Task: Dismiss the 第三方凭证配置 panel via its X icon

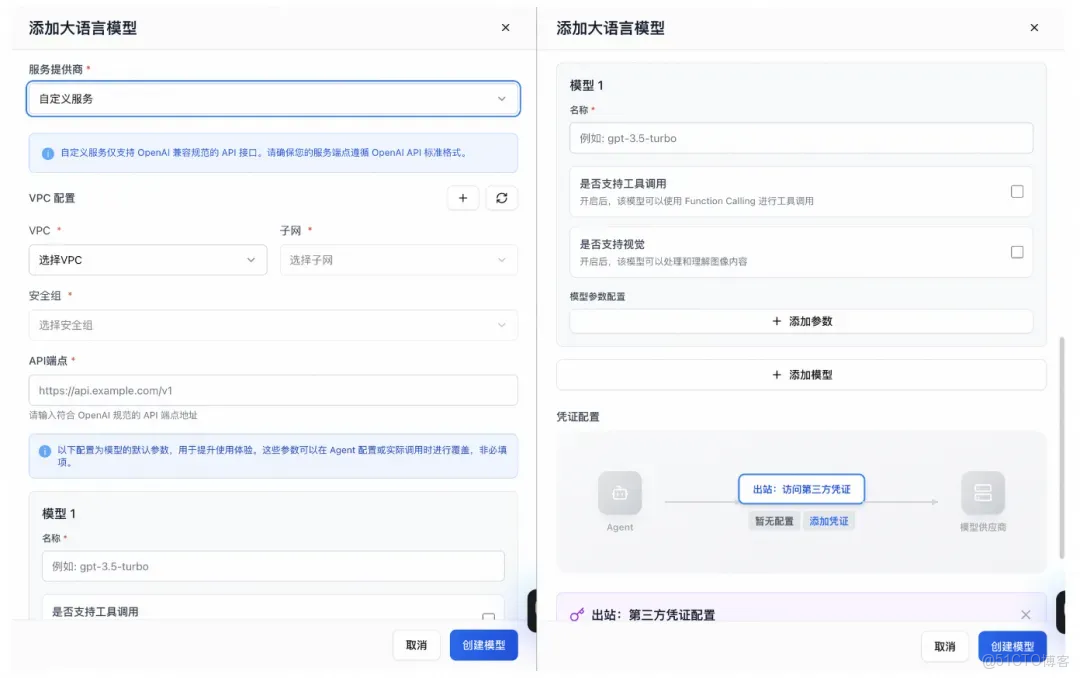Action: 1026,615
